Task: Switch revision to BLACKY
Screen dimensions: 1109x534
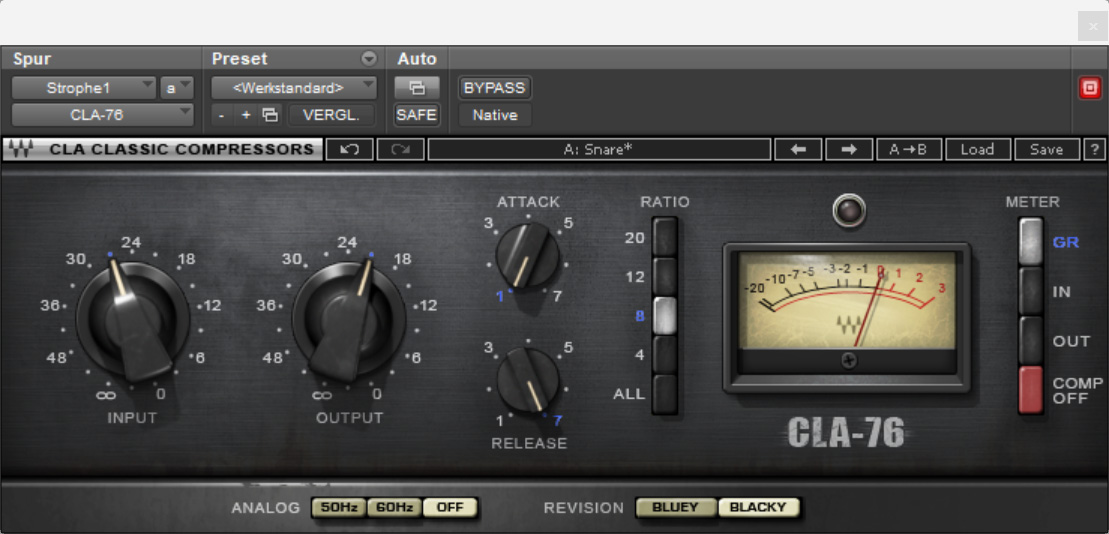Action: 758,507
